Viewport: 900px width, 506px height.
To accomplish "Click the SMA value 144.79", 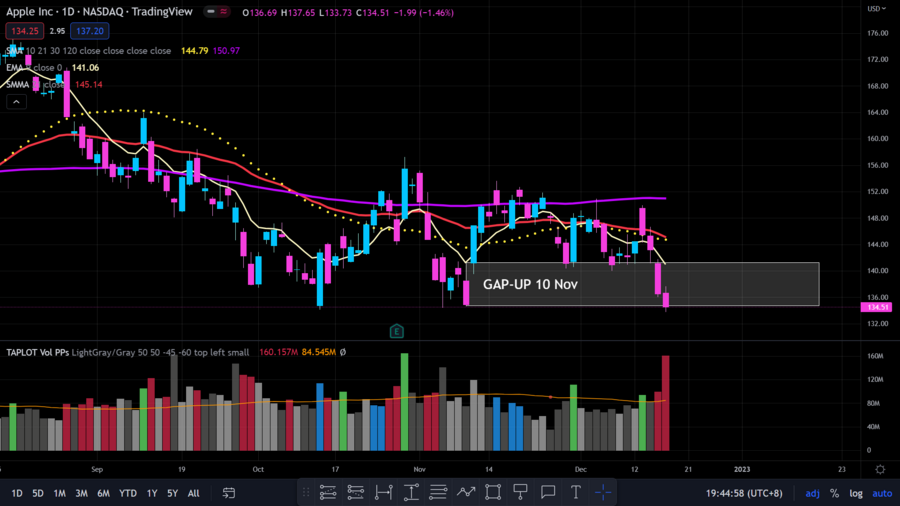I will click(195, 50).
